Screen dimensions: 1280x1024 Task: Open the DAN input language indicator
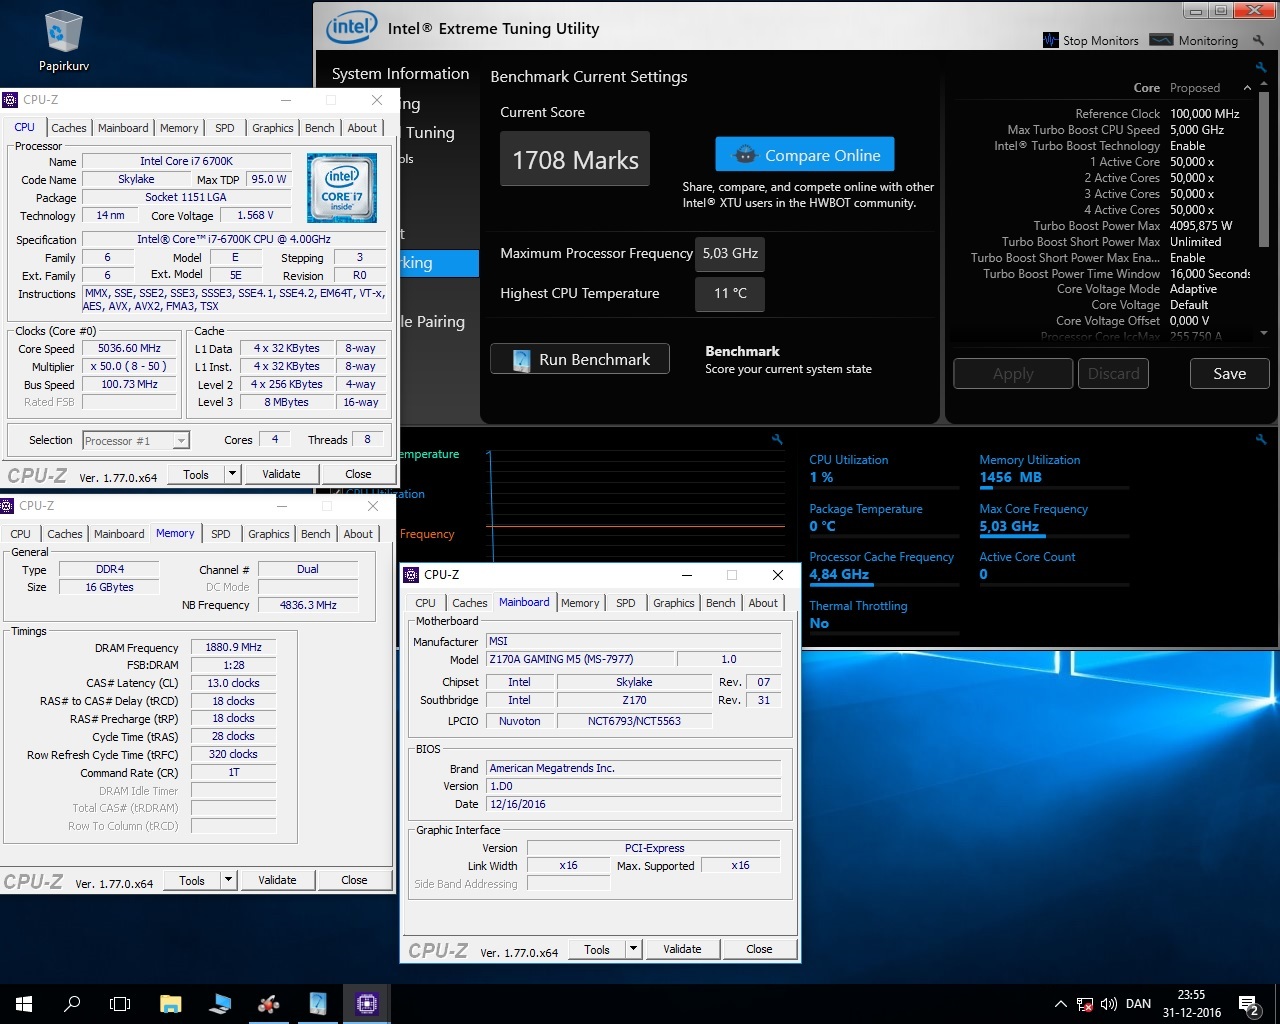1138,1004
